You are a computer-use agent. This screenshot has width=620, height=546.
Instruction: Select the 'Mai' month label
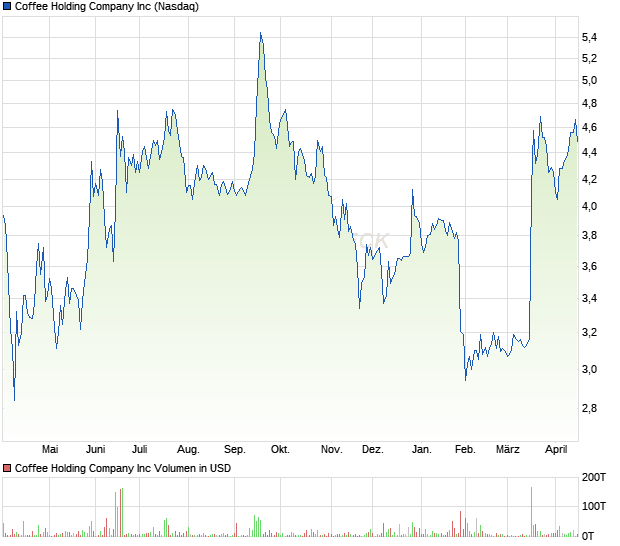click(50, 450)
